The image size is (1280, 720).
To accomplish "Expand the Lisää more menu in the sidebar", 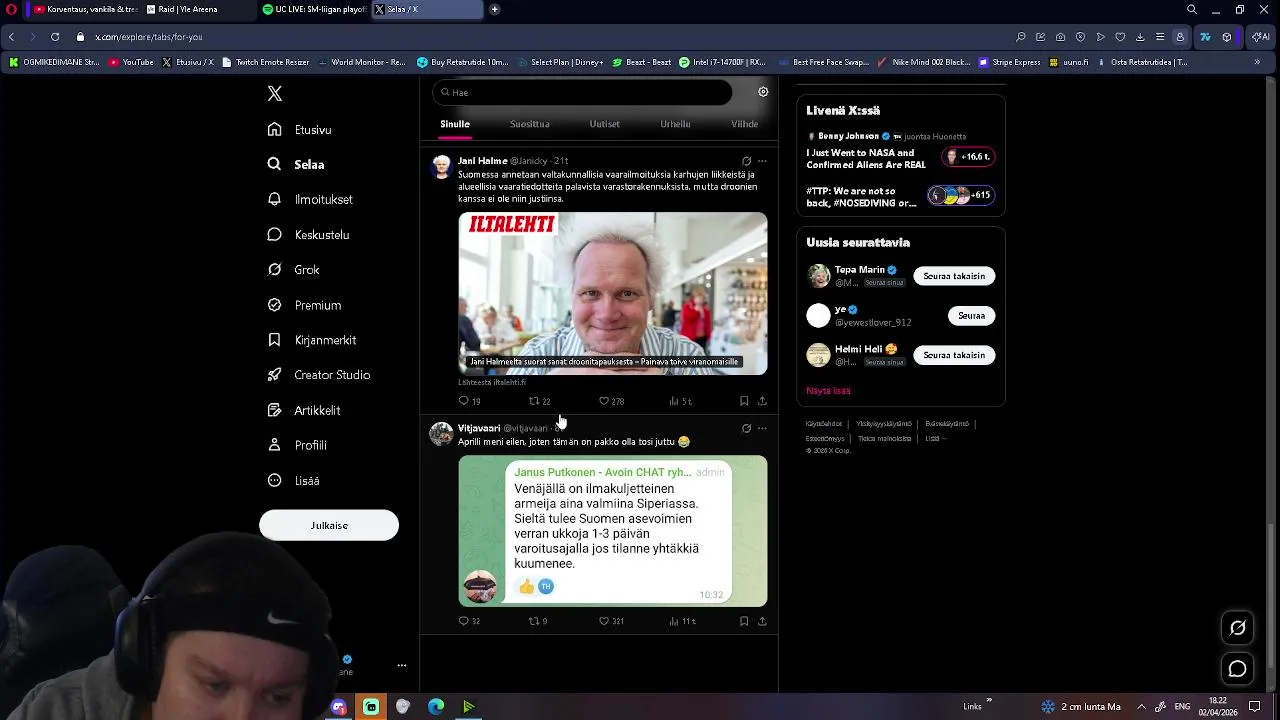I will pos(293,481).
